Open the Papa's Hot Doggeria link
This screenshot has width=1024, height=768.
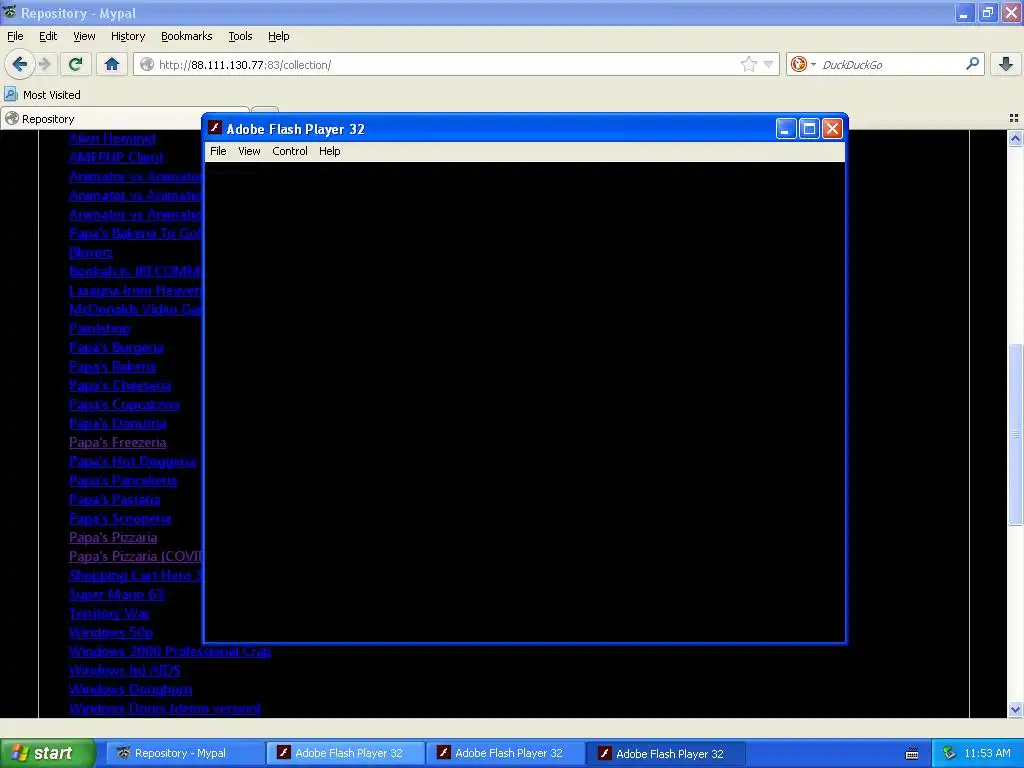click(133, 461)
